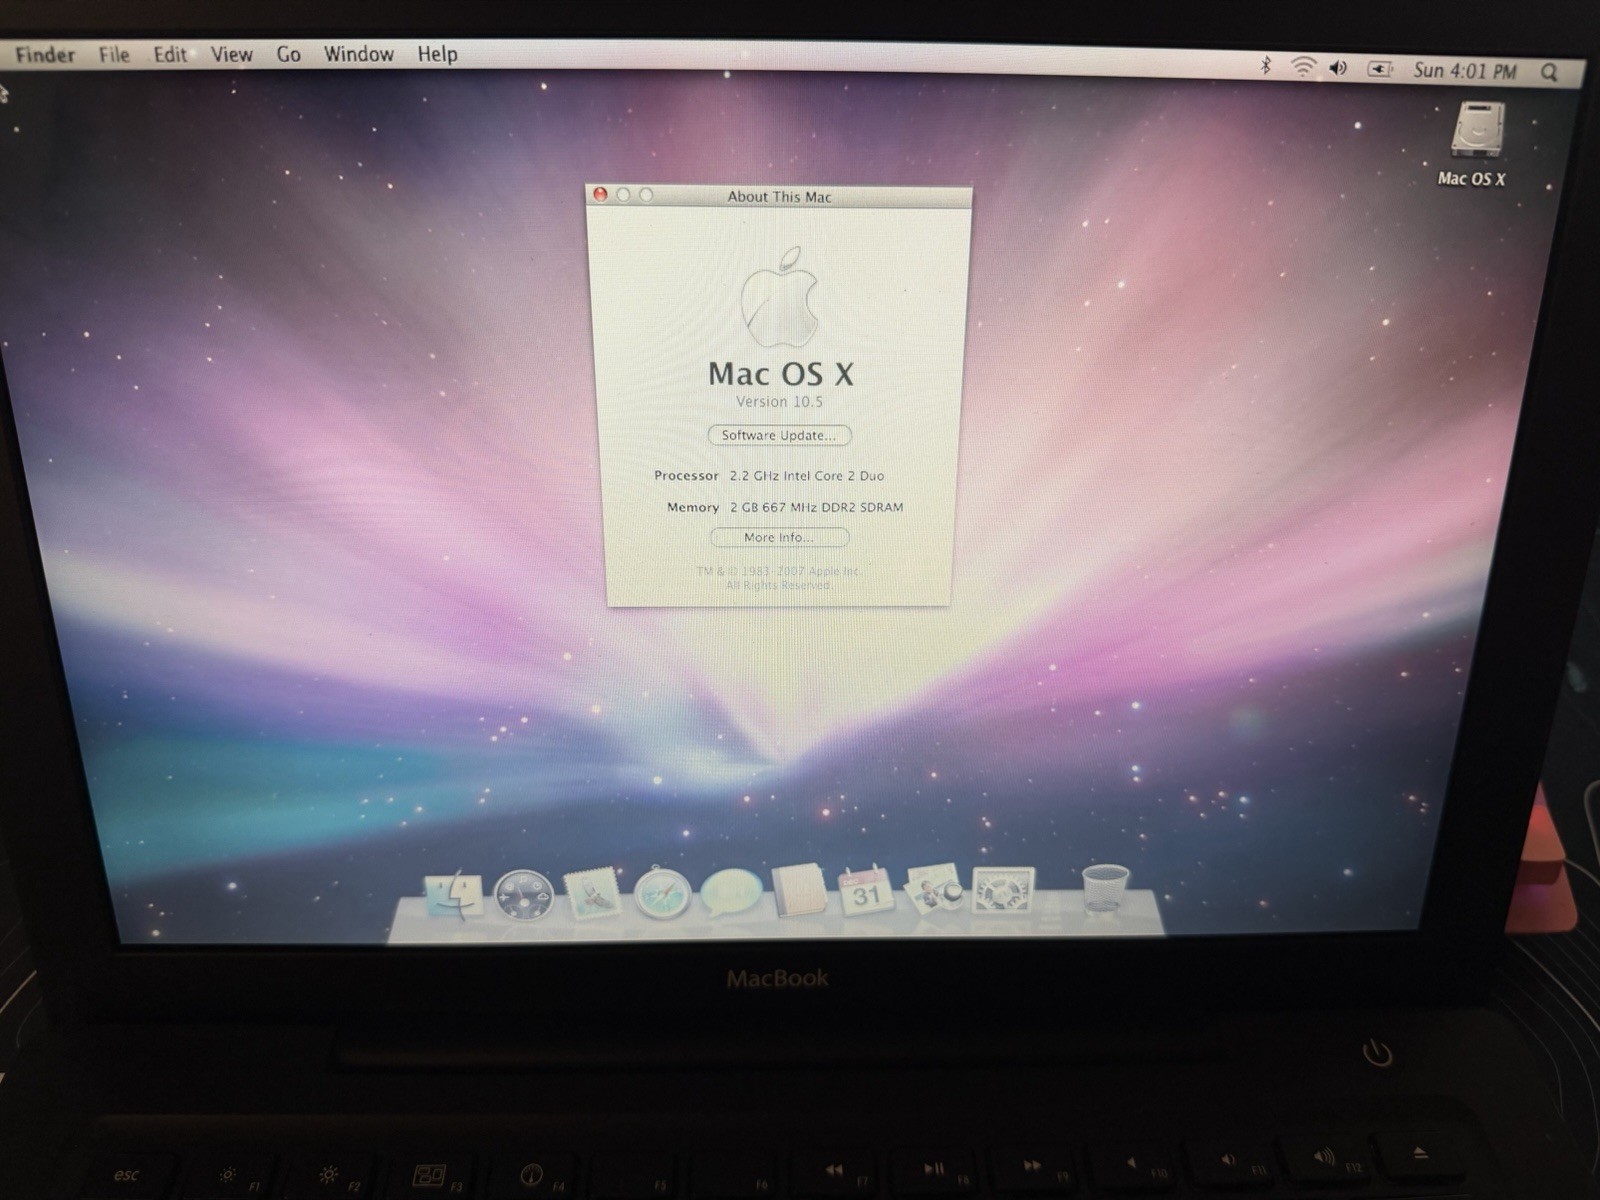Open System Preferences from the Dock
The width and height of the screenshot is (1600, 1200).
pyautogui.click(x=1003, y=890)
